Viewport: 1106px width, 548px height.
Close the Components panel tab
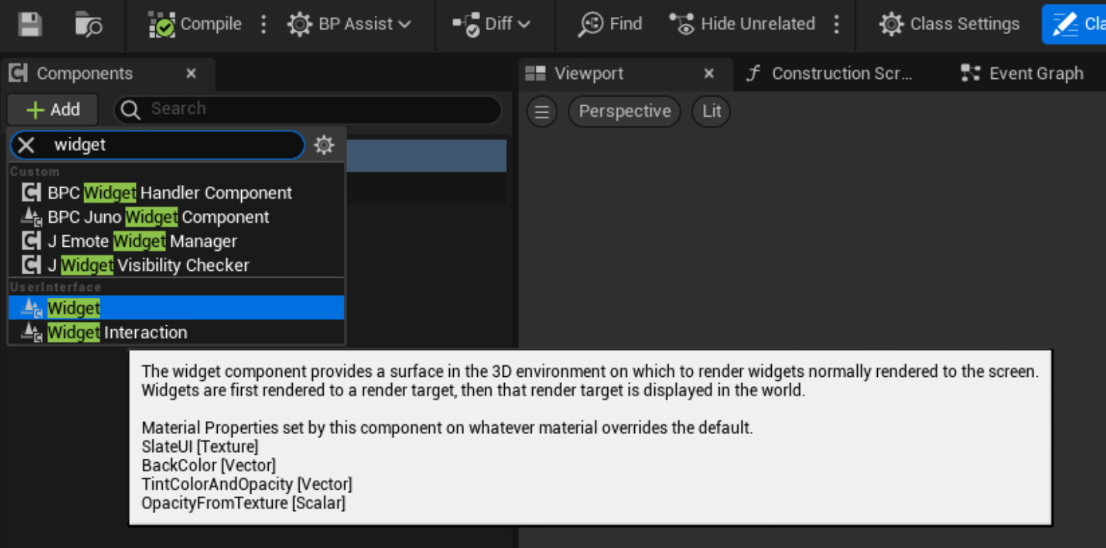click(191, 73)
